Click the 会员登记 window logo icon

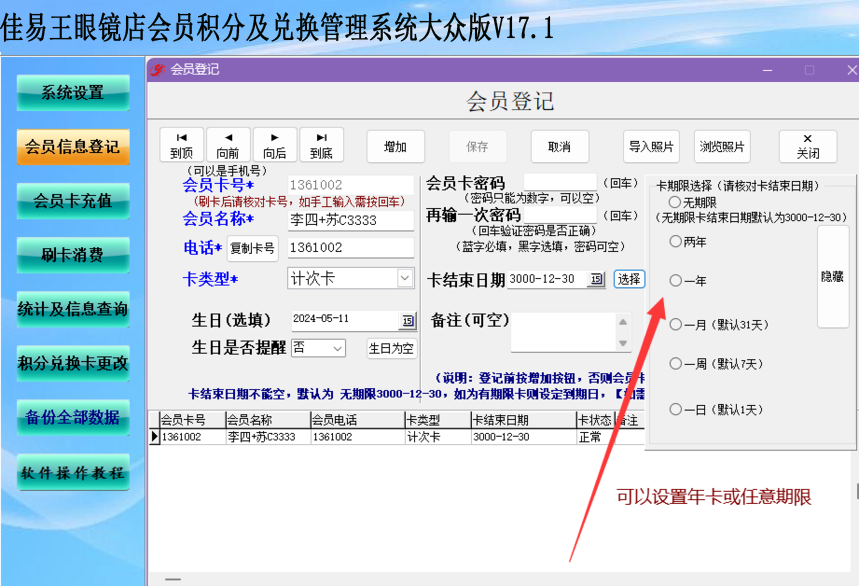click(158, 70)
